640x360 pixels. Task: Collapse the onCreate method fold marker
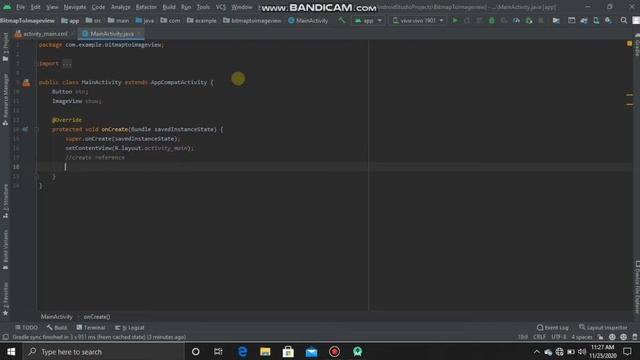point(36,129)
